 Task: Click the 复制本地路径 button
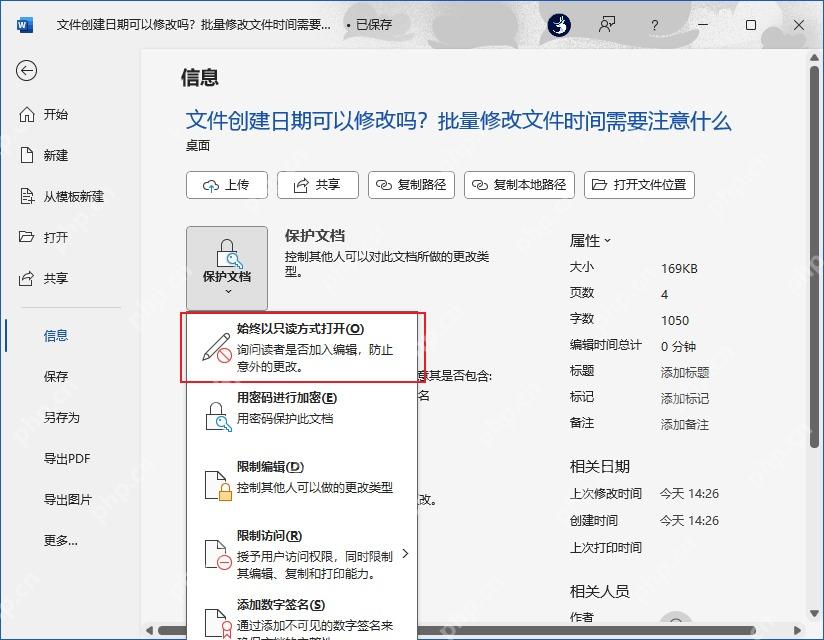[x=519, y=185]
